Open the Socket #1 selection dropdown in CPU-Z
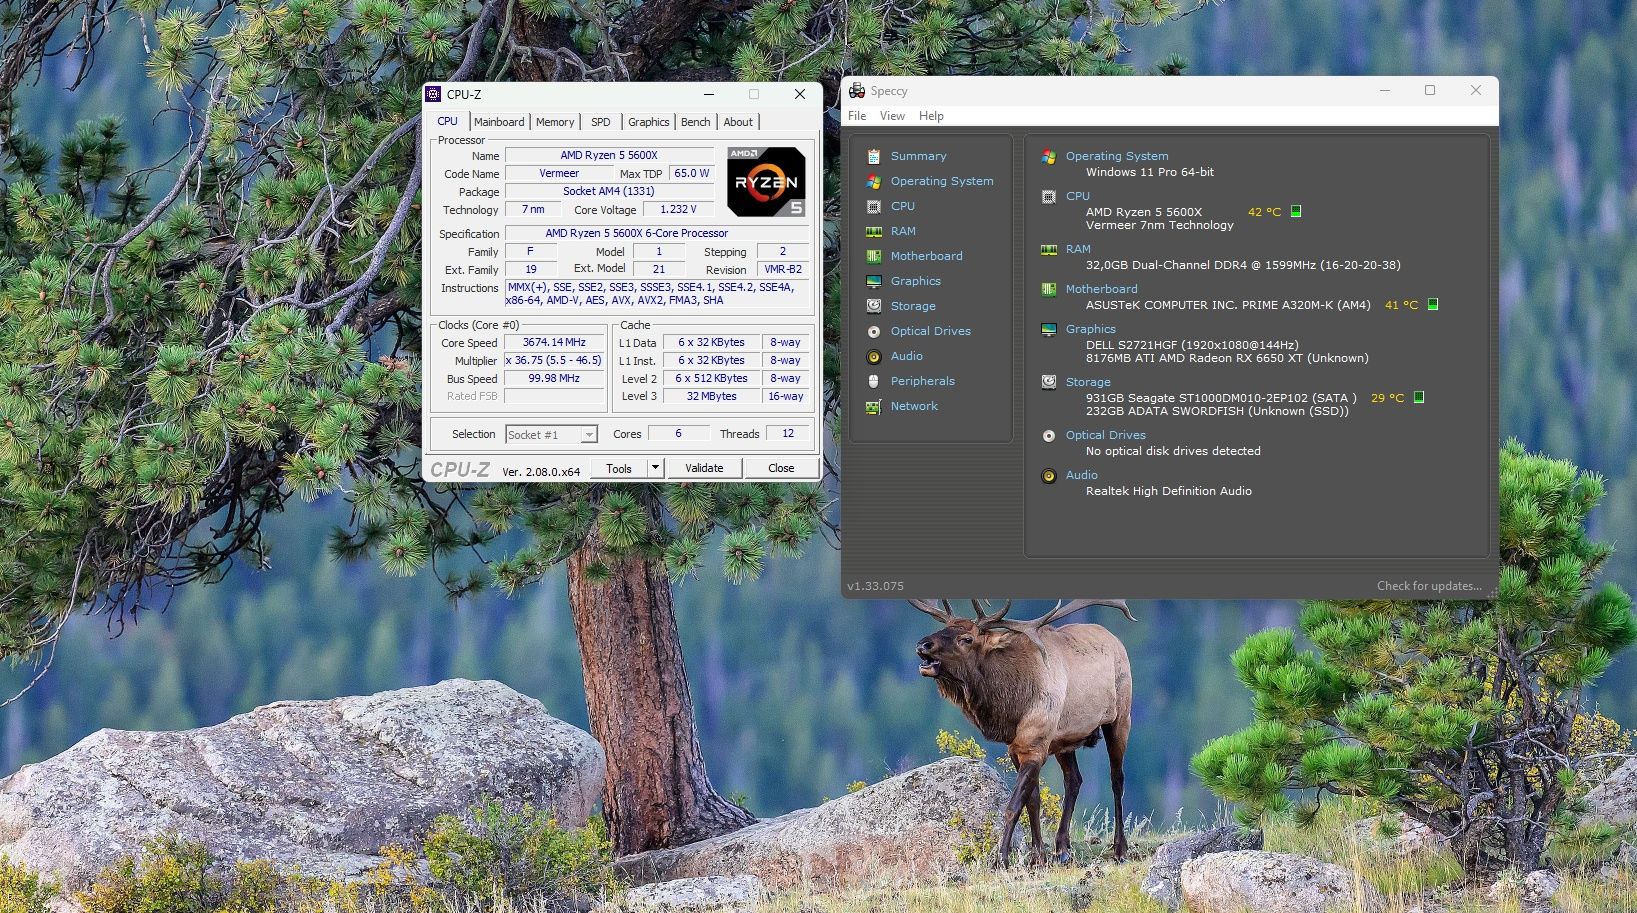The height and width of the screenshot is (913, 1637). 589,434
